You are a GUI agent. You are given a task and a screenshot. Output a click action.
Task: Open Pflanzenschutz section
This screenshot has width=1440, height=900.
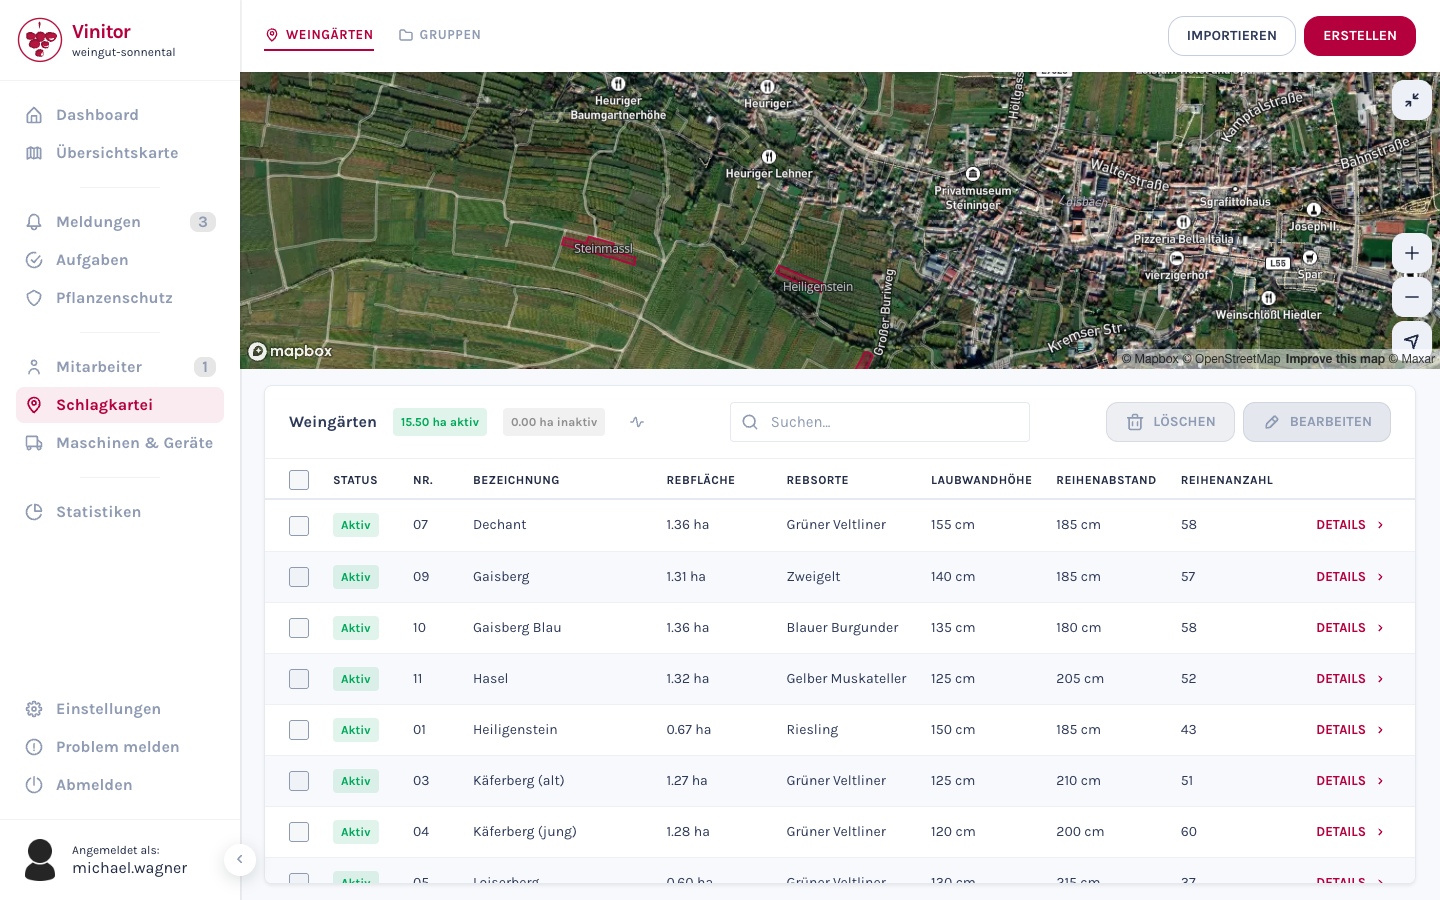coord(120,298)
